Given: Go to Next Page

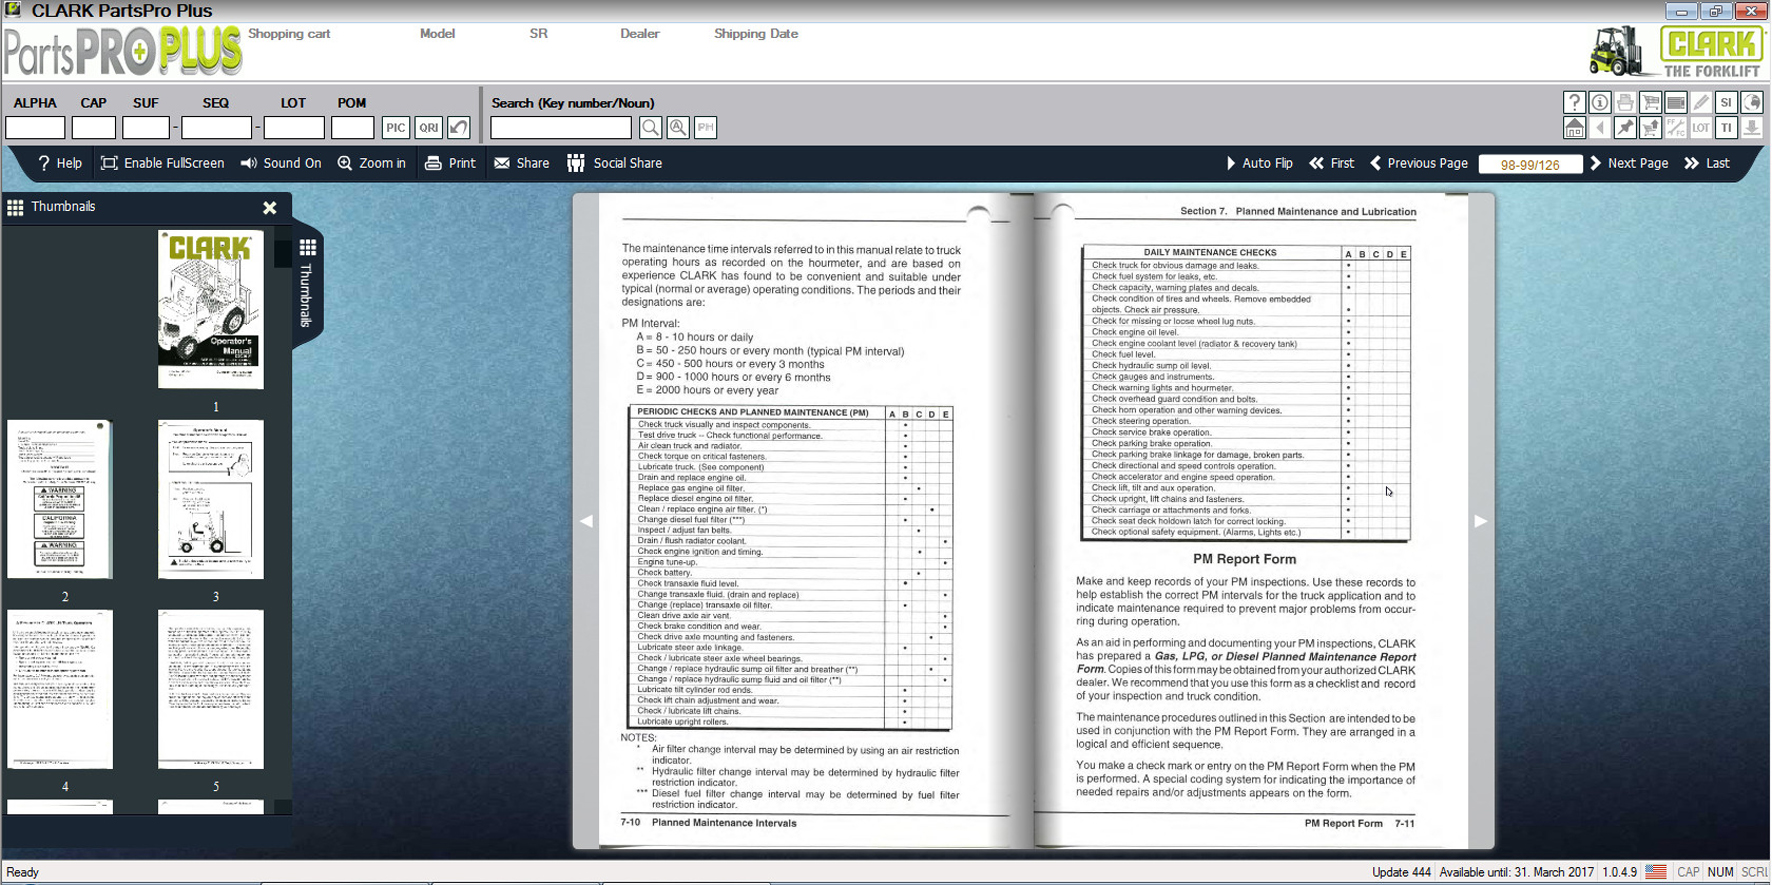Looking at the screenshot, I should [1628, 163].
